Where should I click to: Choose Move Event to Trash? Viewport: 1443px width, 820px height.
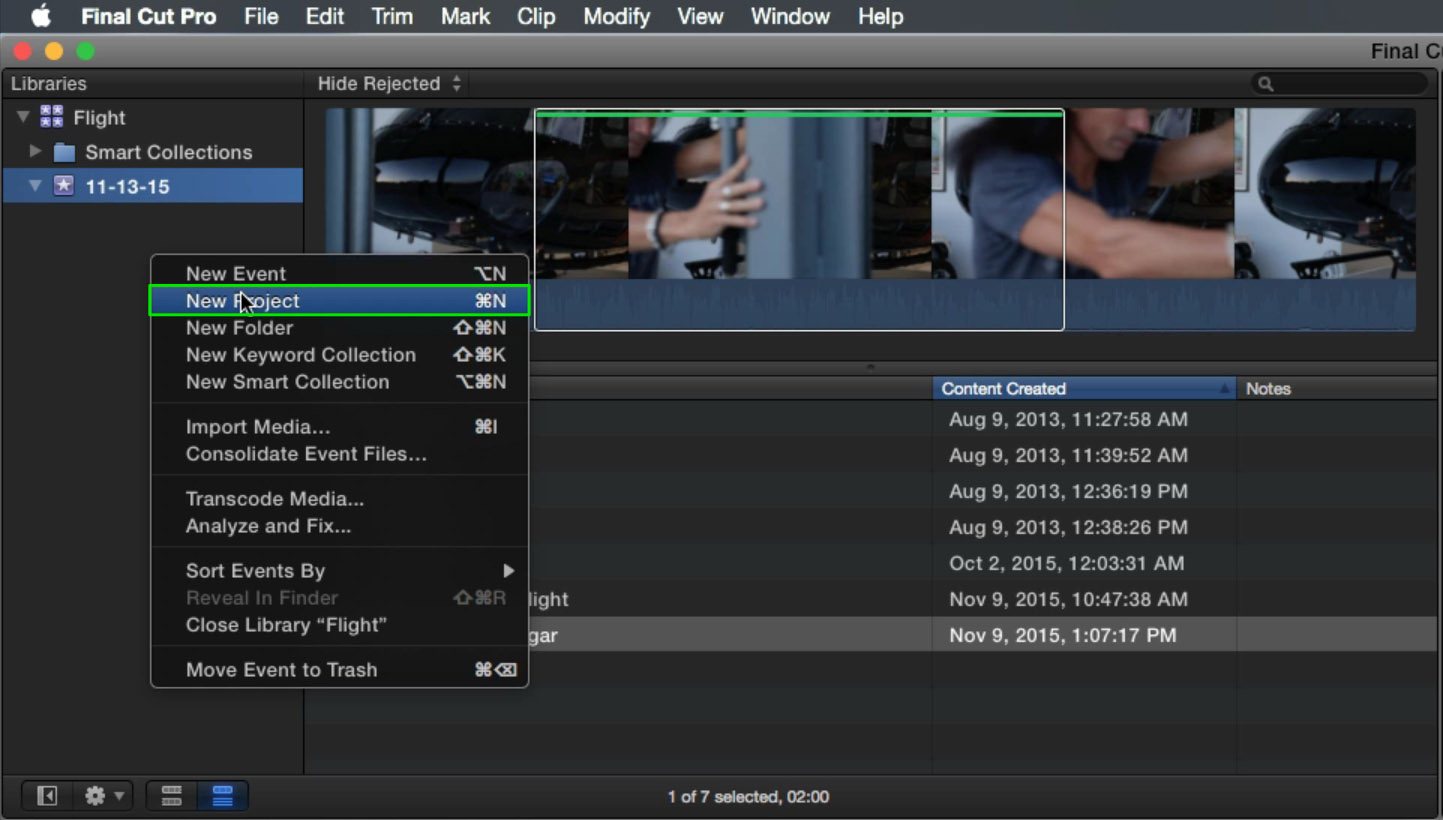click(x=339, y=670)
